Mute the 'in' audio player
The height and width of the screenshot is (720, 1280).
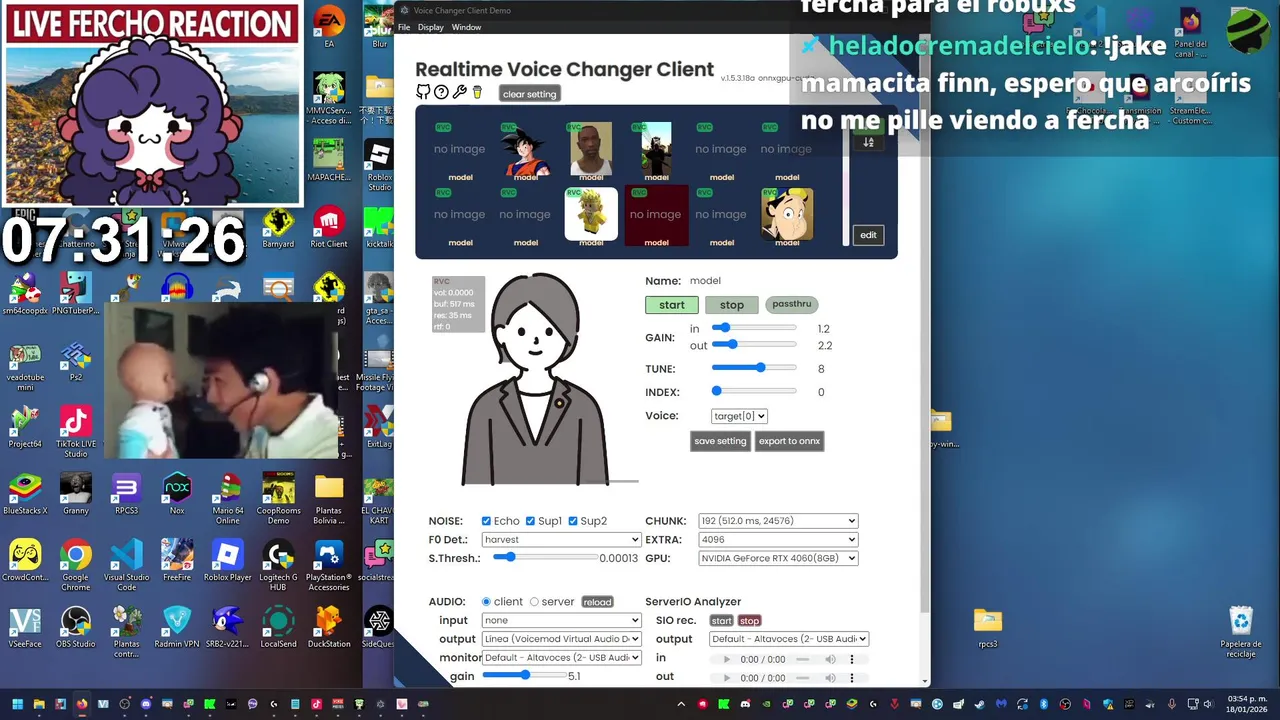pos(830,659)
